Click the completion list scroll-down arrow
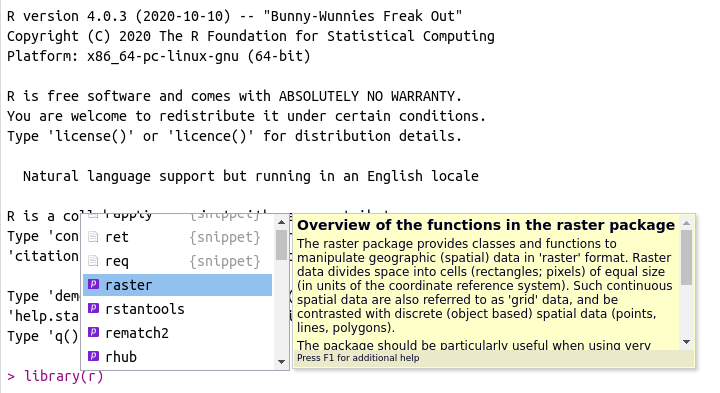 coord(281,362)
